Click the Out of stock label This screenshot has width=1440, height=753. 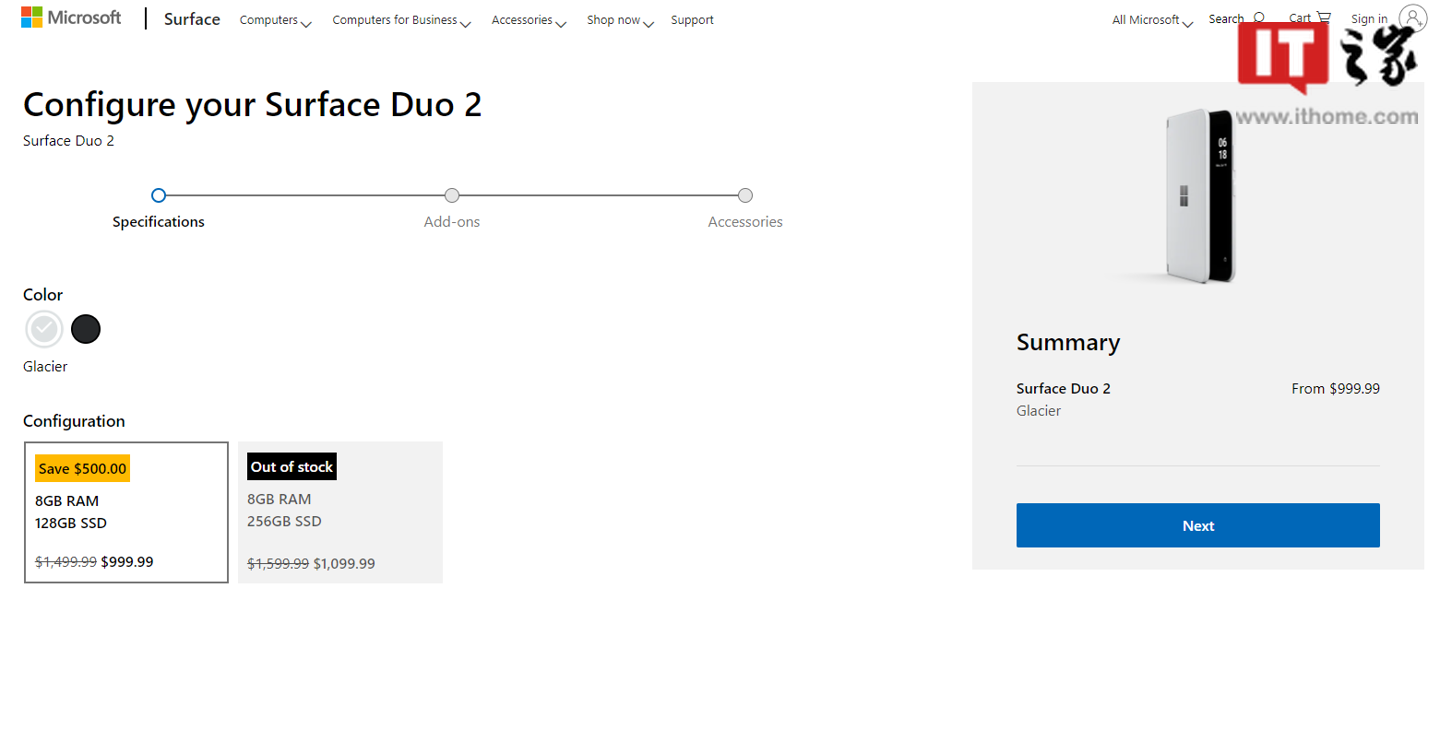click(x=292, y=466)
